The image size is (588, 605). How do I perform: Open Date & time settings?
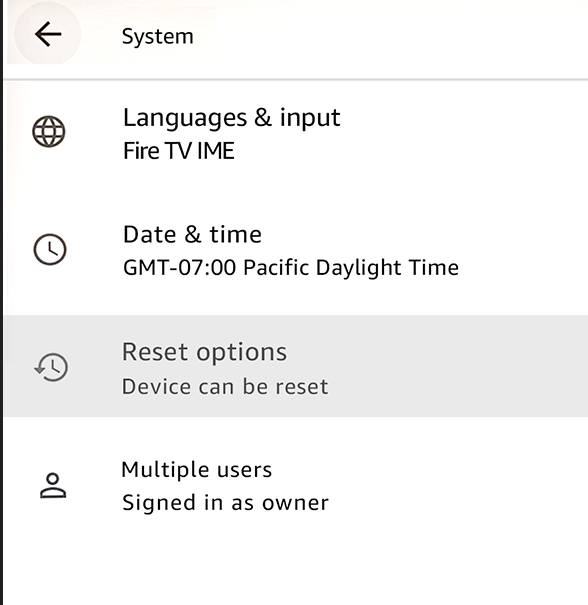(296, 250)
